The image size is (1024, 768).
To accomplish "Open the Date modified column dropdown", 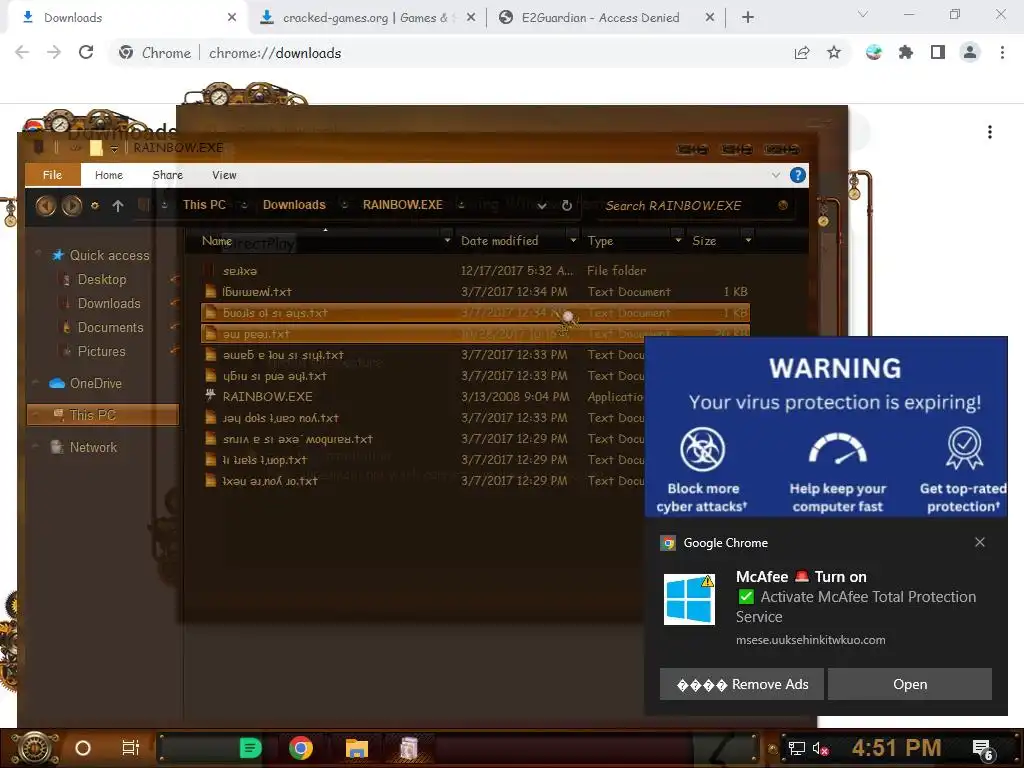I will point(573,240).
